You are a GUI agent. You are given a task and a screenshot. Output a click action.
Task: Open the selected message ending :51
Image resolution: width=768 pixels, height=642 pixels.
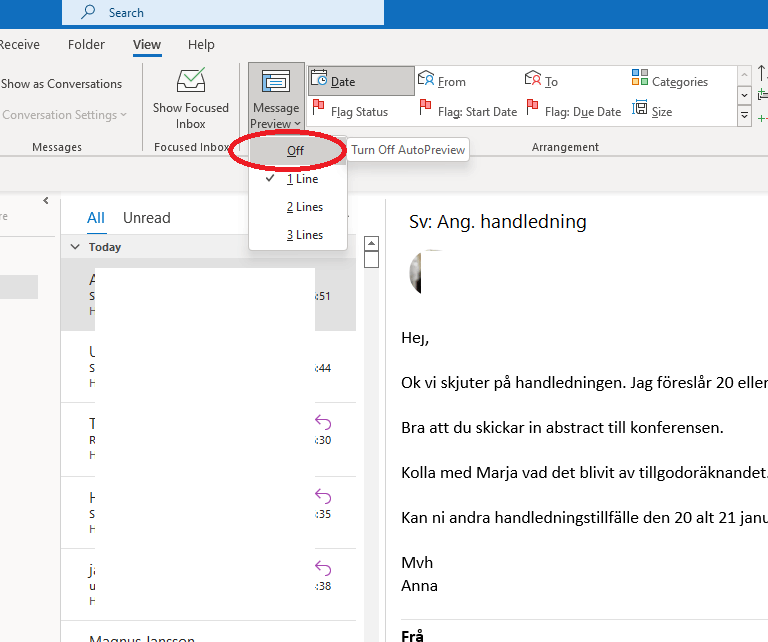(x=208, y=295)
